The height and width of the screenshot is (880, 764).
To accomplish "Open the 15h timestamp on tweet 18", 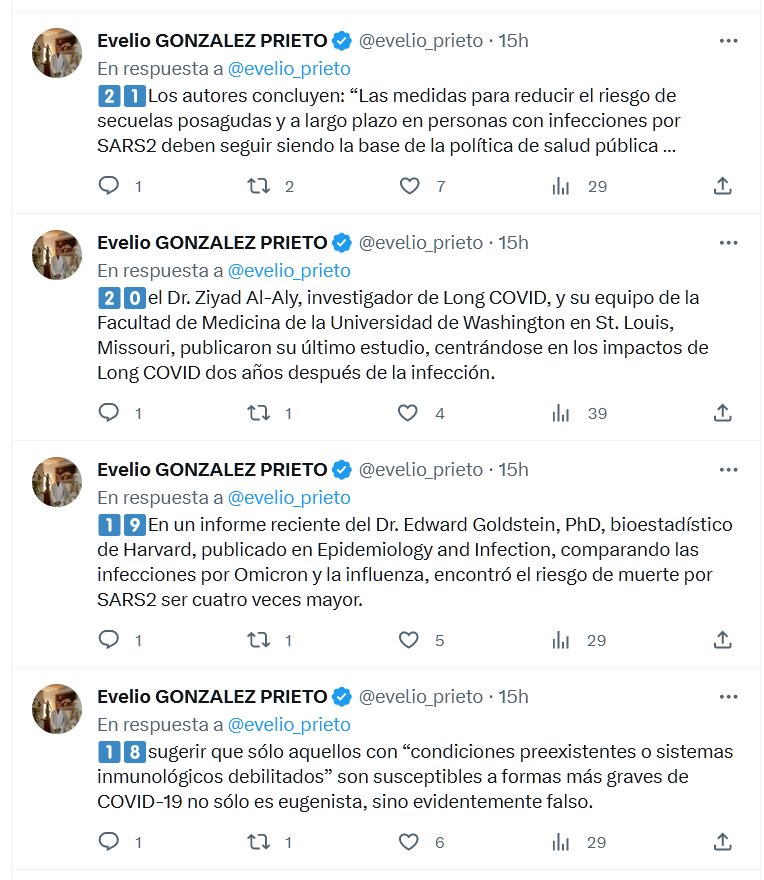I will point(513,696).
